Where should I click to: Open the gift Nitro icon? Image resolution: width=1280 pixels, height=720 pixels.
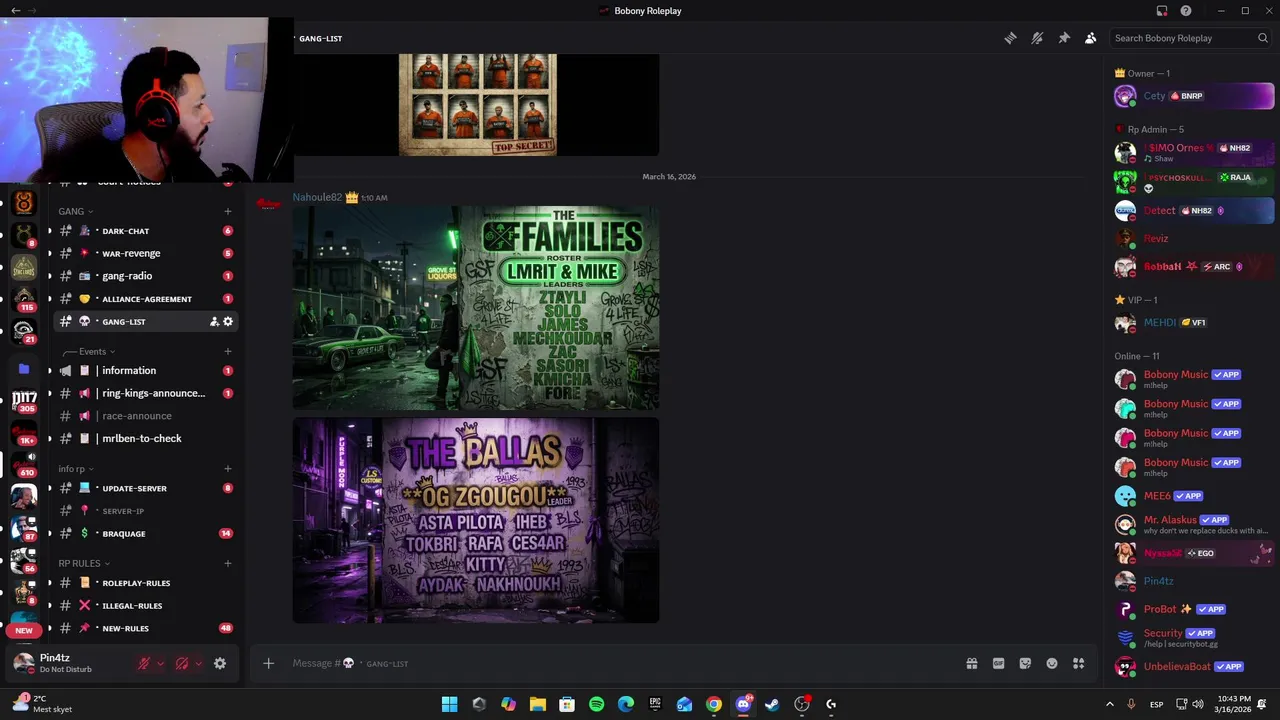click(971, 663)
